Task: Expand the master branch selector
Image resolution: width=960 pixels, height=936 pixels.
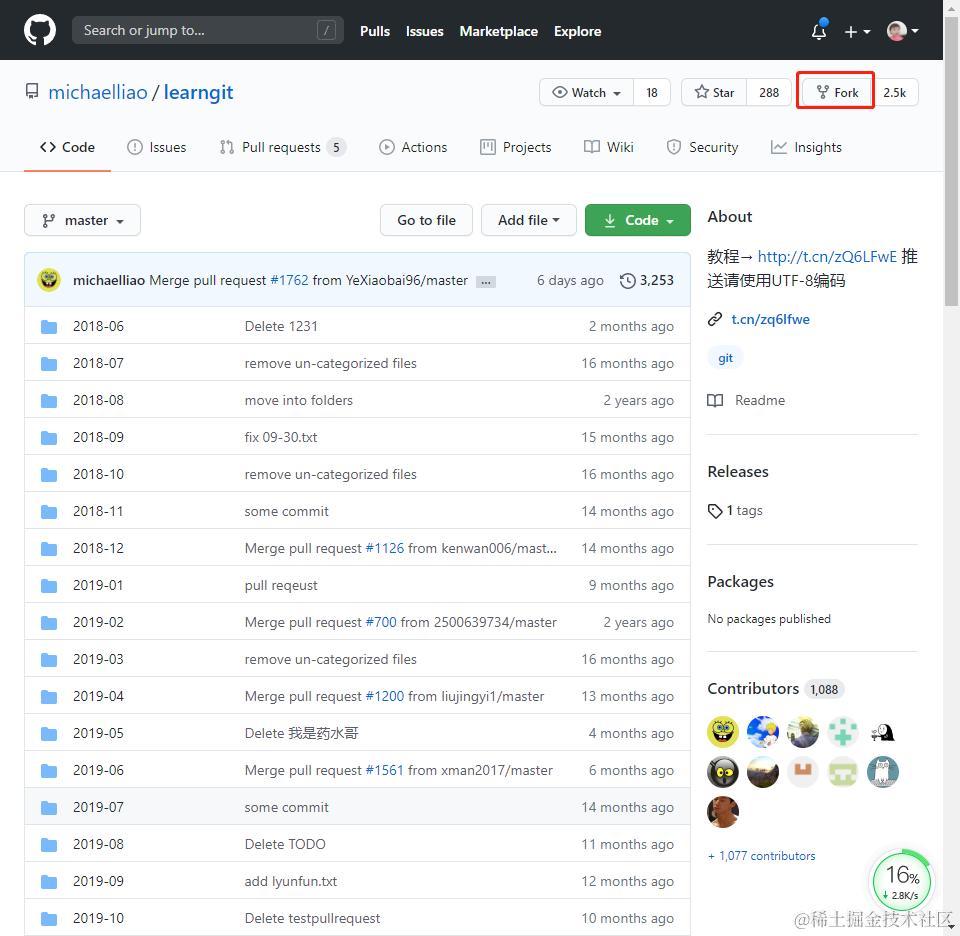Action: point(83,220)
